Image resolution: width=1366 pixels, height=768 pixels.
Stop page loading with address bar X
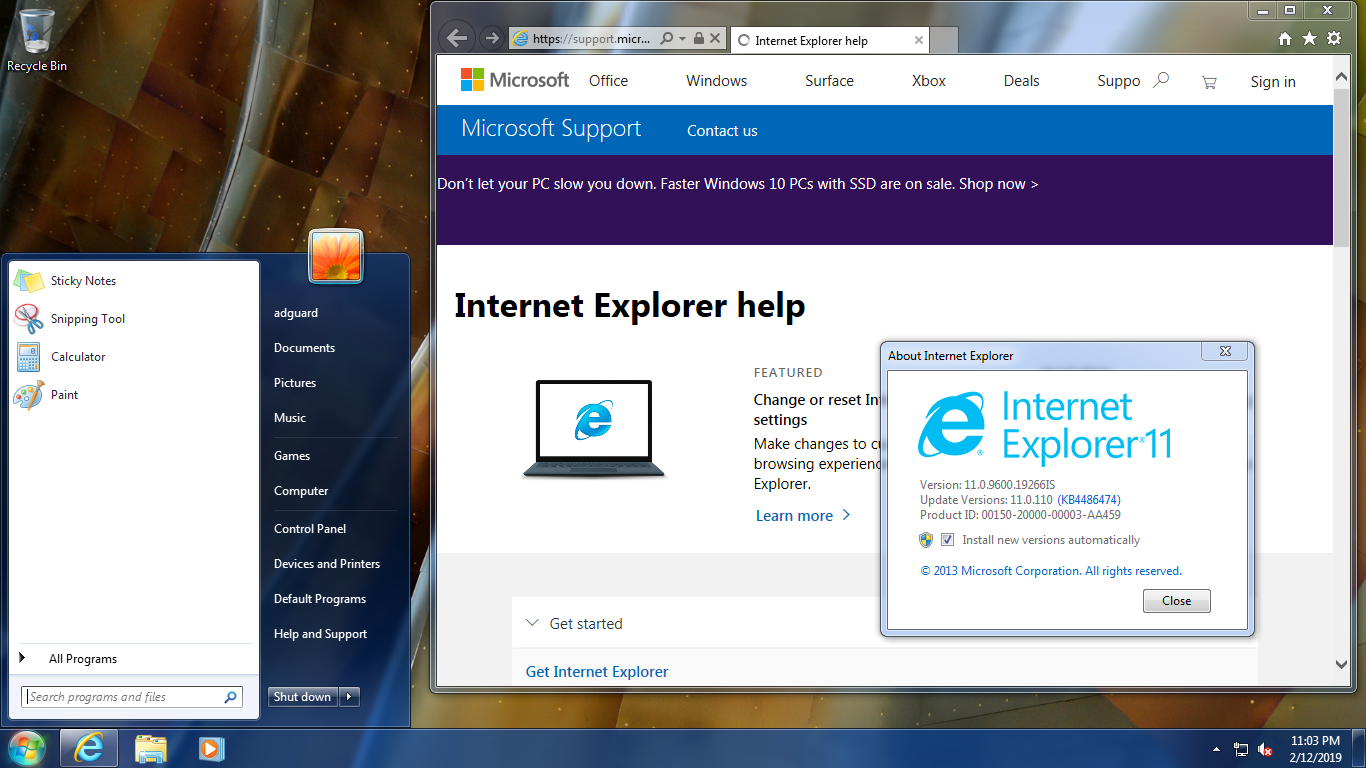point(714,39)
